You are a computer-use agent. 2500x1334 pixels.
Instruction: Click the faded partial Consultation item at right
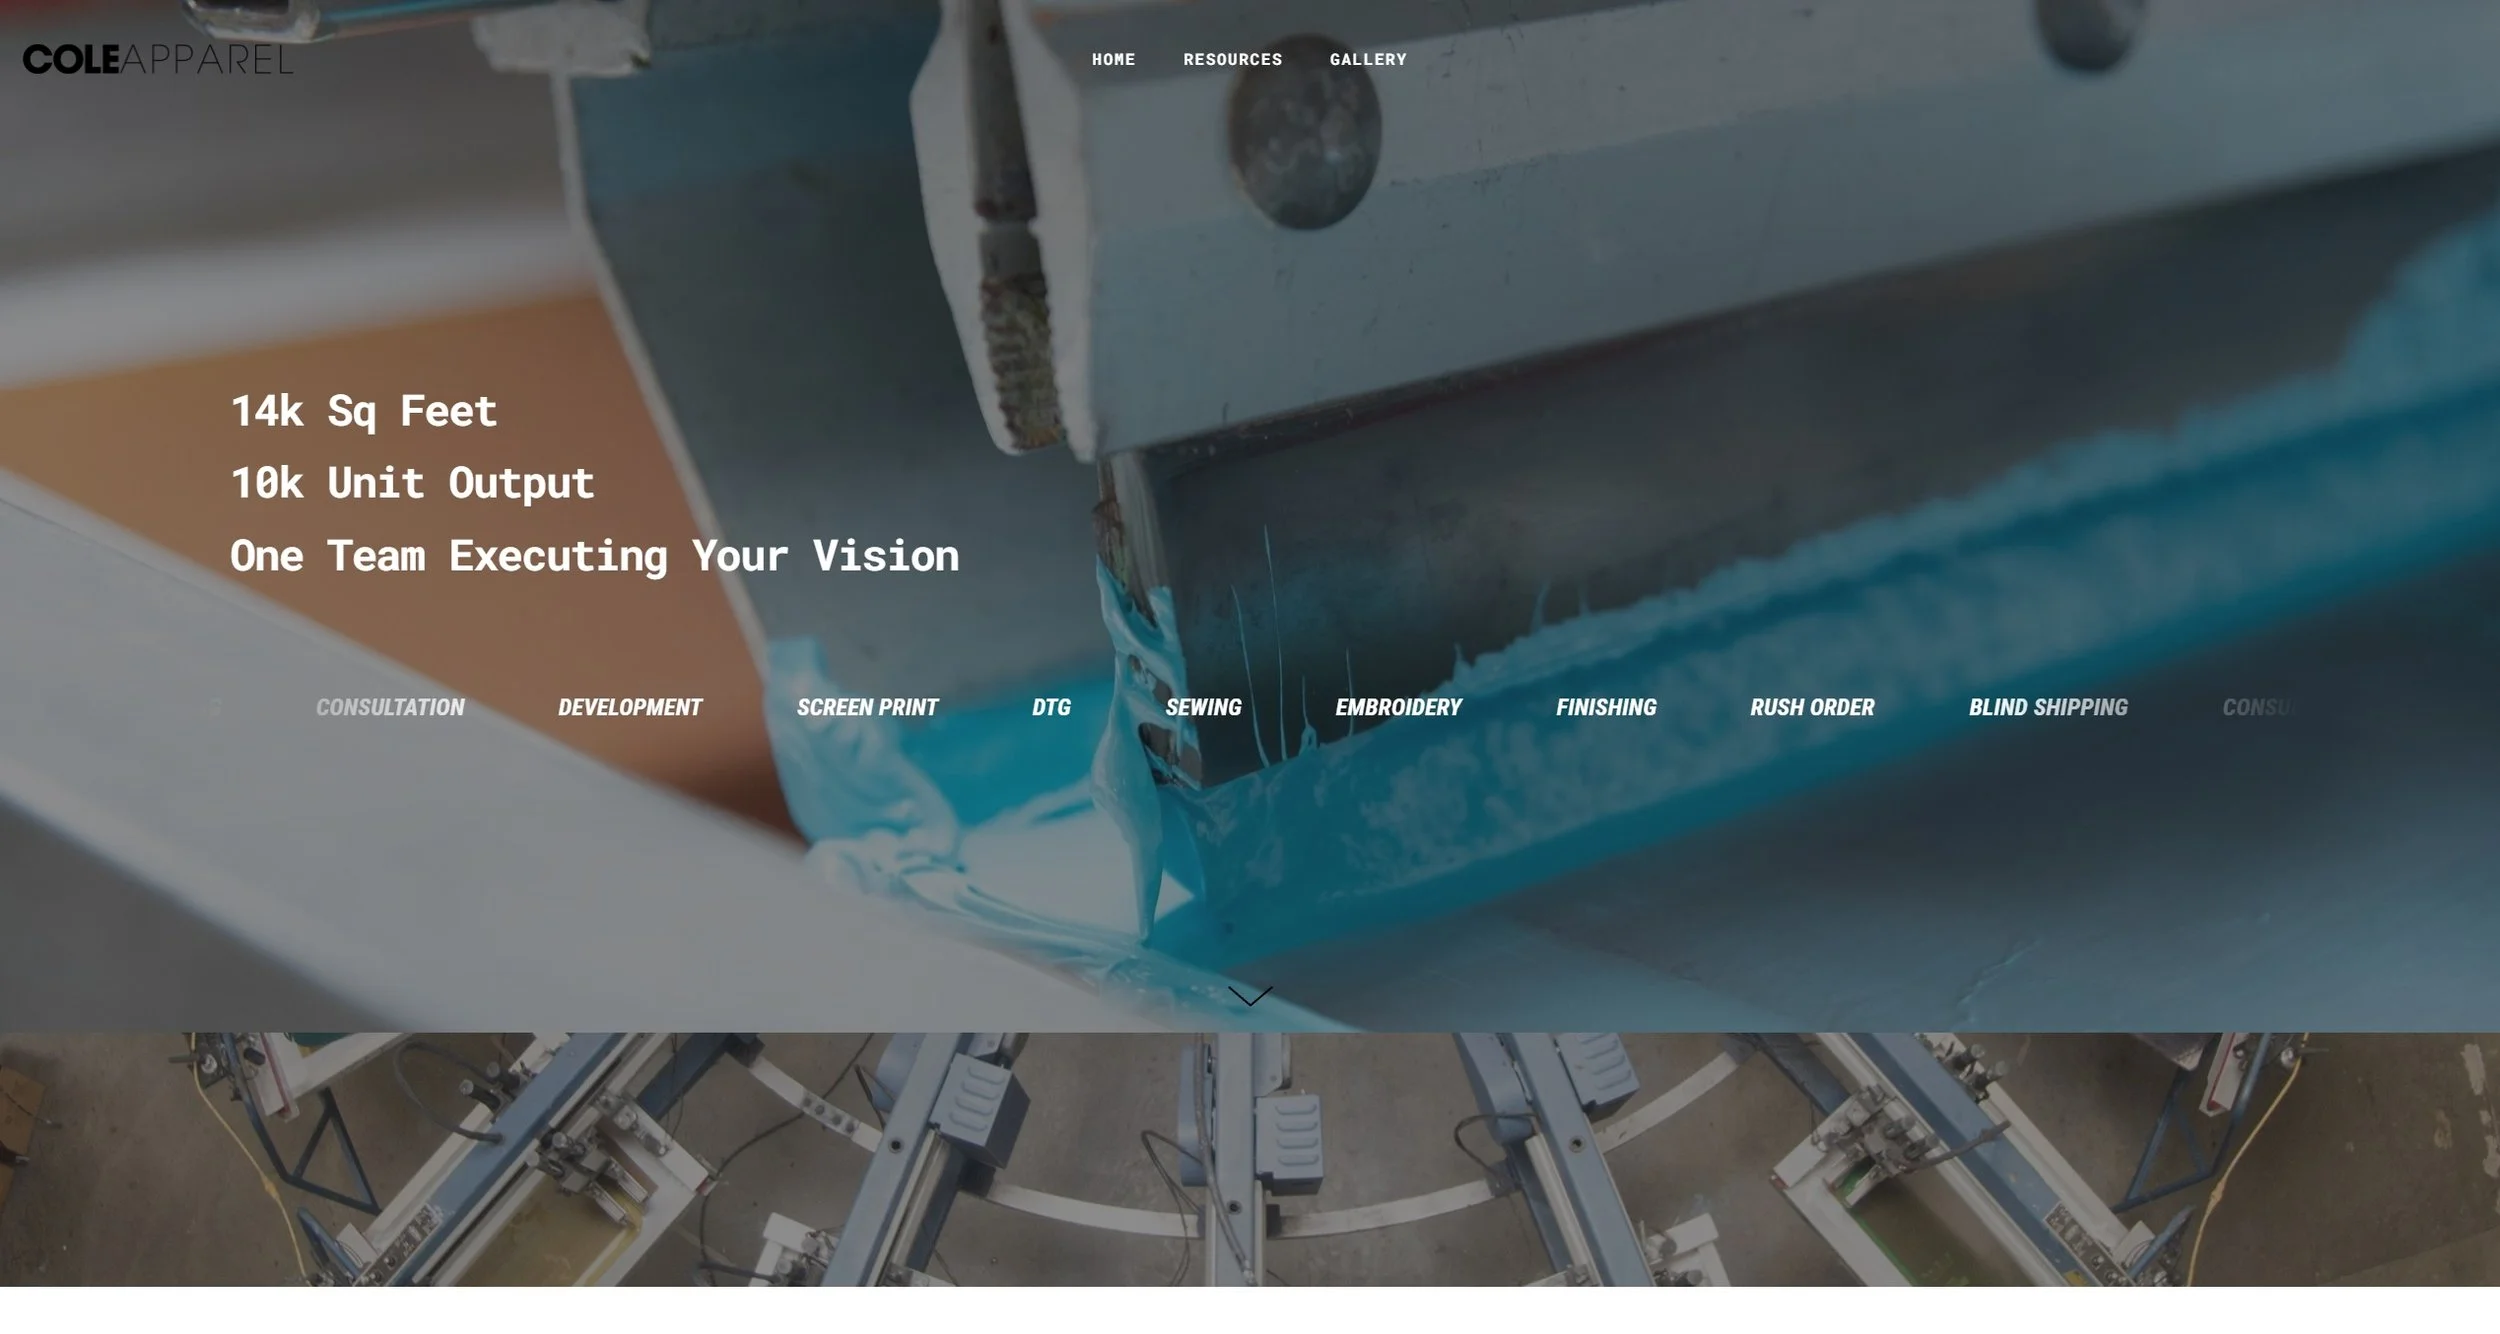(x=2256, y=708)
